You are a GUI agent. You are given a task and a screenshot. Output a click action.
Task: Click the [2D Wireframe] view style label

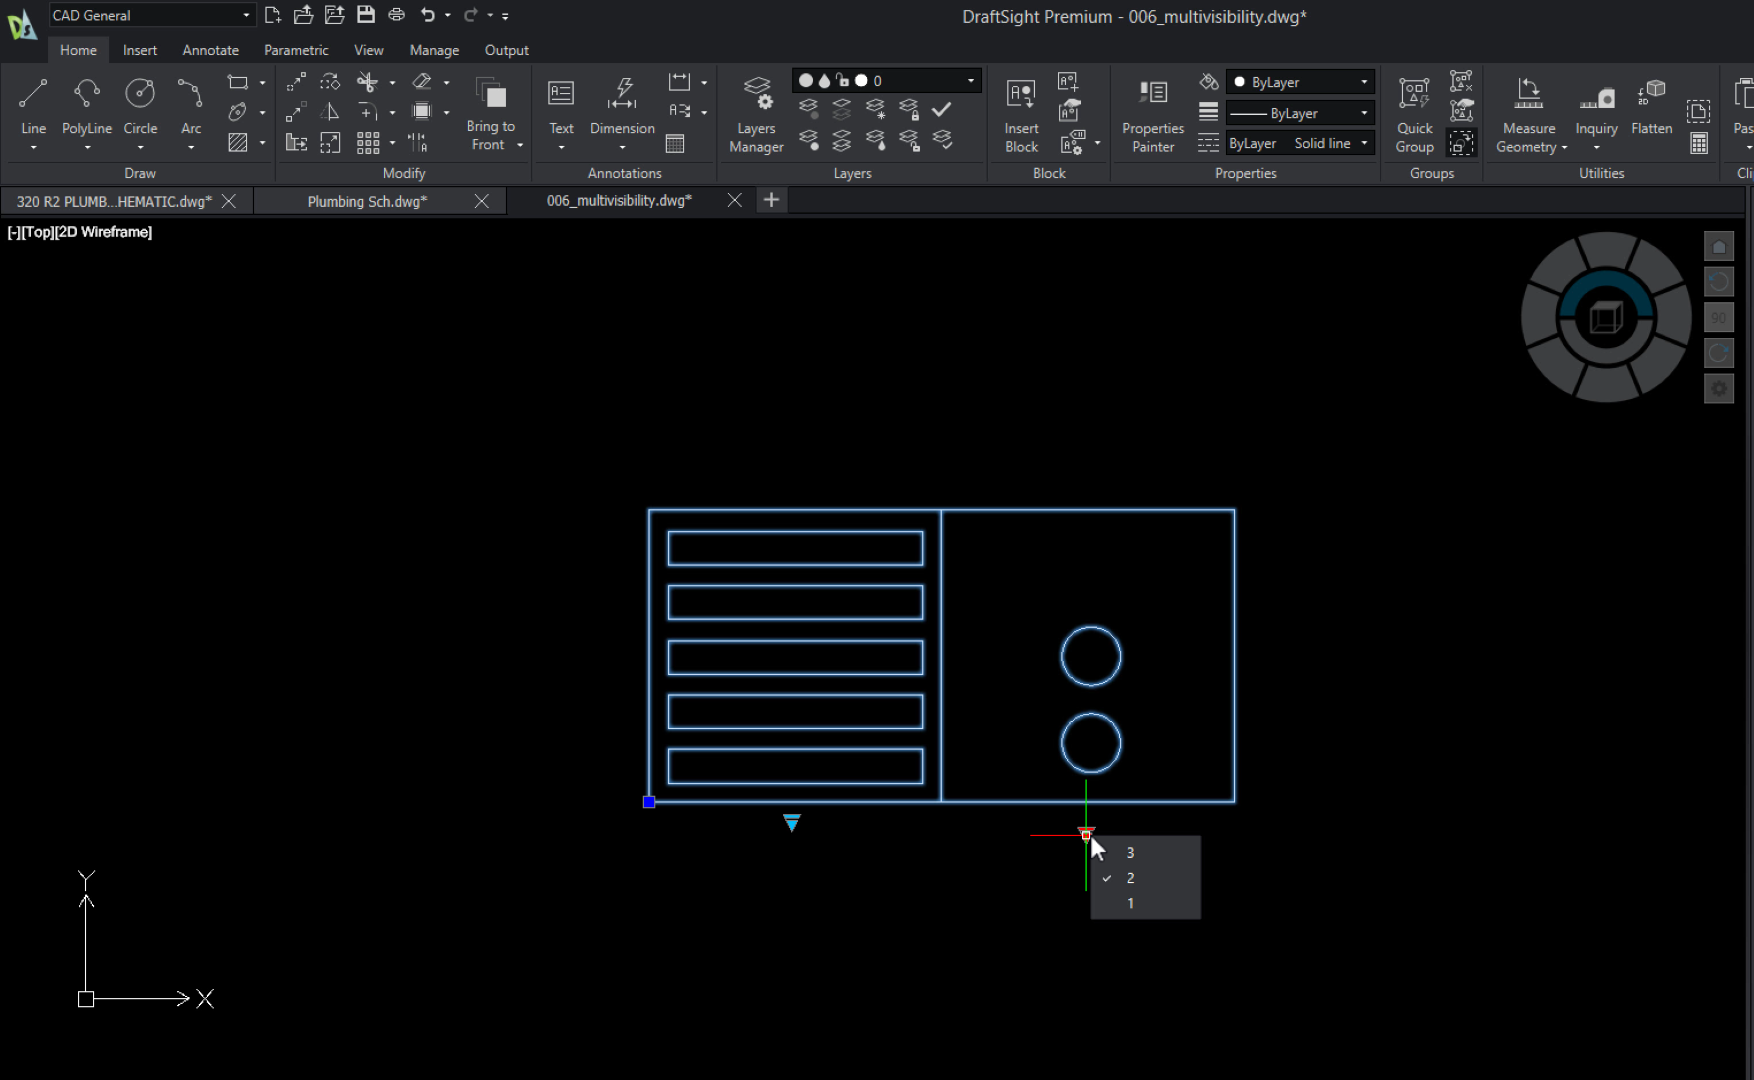[103, 232]
